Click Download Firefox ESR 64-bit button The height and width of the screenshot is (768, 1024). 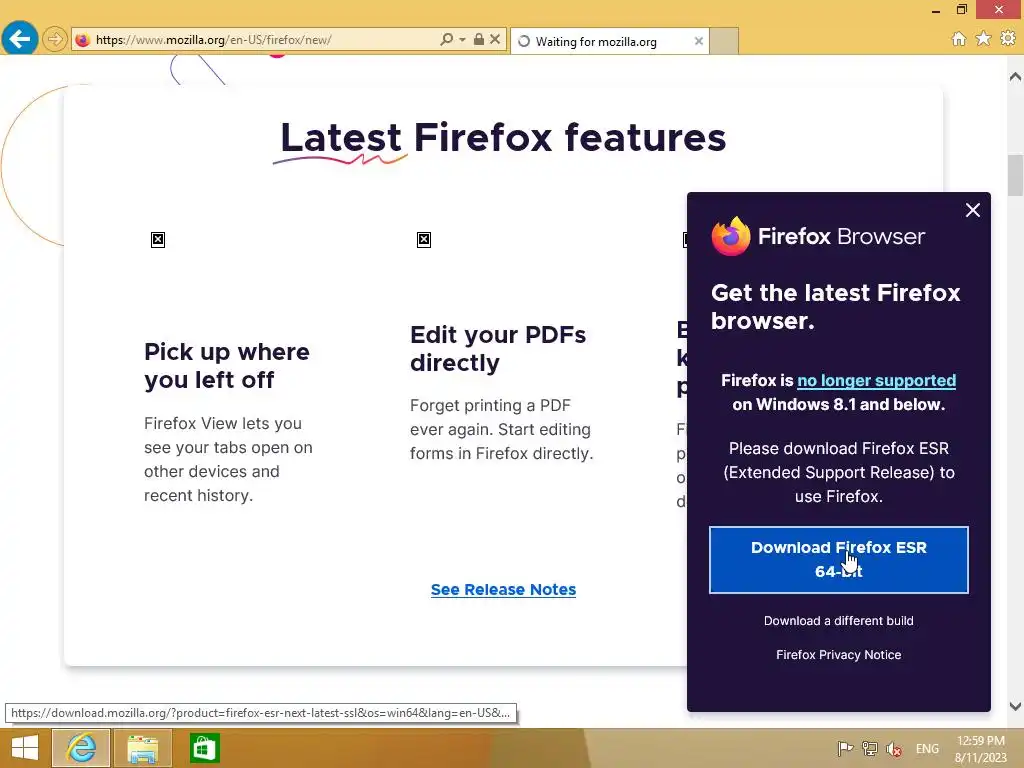(839, 560)
